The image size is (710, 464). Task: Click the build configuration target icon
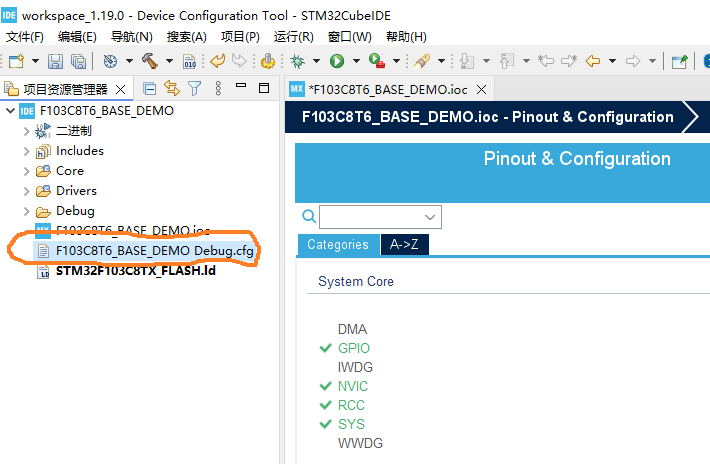click(110, 61)
